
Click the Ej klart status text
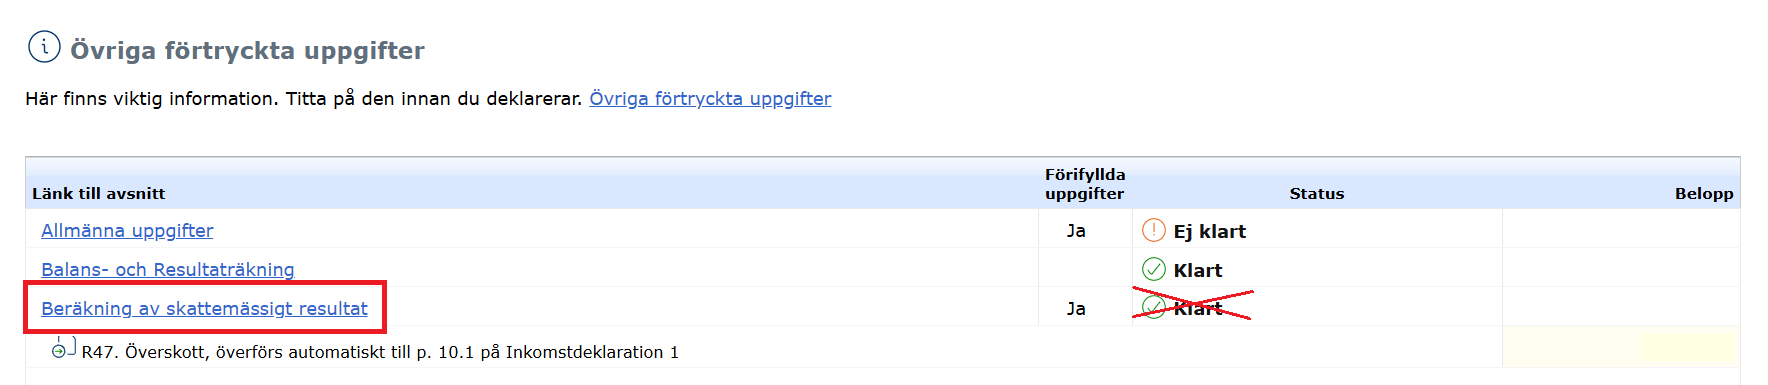click(x=1210, y=231)
